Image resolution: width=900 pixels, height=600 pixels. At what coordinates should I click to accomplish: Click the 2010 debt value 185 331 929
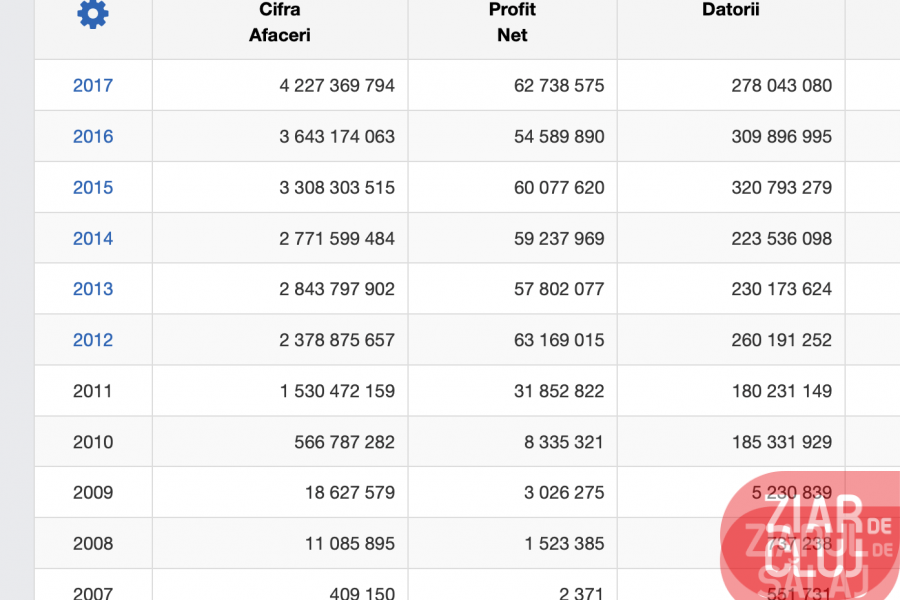(781, 443)
